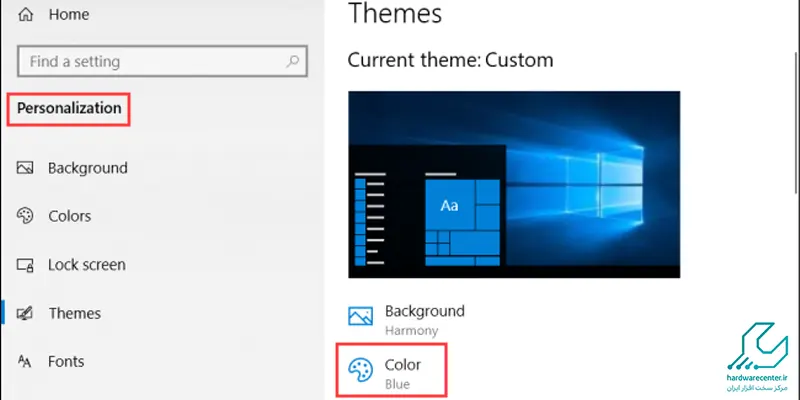This screenshot has width=800, height=400.
Task: Click the theme Color palette icon
Action: (x=361, y=370)
